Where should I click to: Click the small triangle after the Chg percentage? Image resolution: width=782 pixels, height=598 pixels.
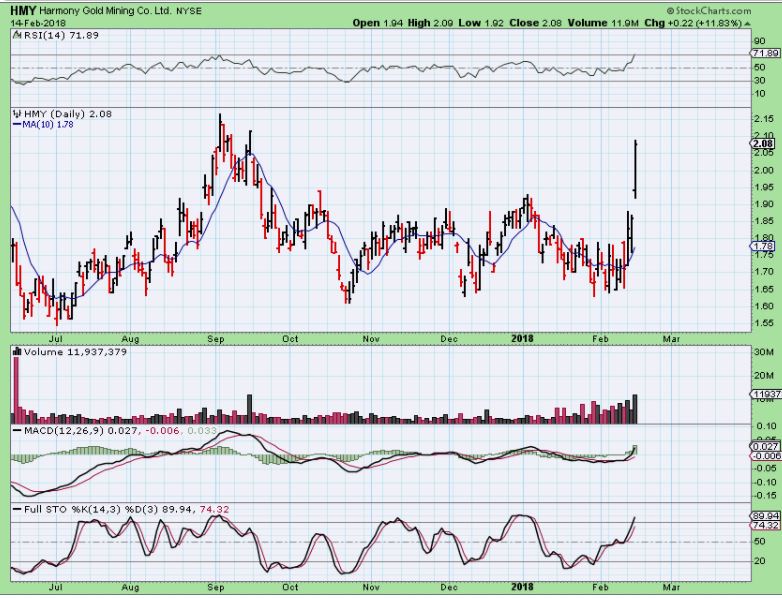747,23
